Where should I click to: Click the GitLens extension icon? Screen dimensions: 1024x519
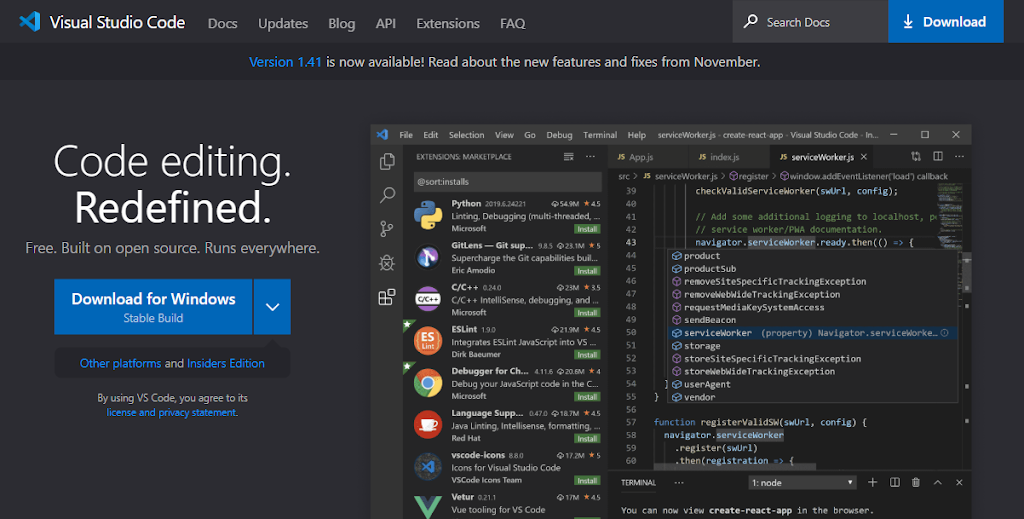428,257
